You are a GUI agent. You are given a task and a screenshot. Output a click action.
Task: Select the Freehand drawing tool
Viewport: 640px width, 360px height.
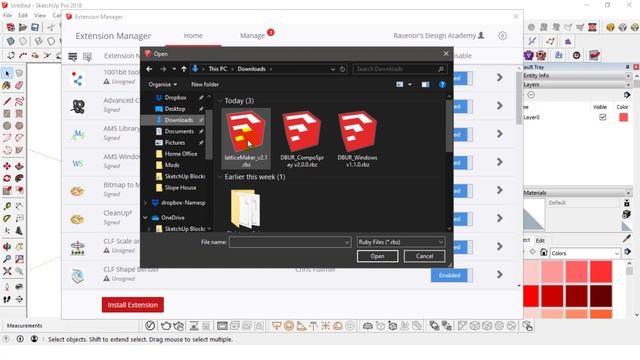[x=19, y=101]
